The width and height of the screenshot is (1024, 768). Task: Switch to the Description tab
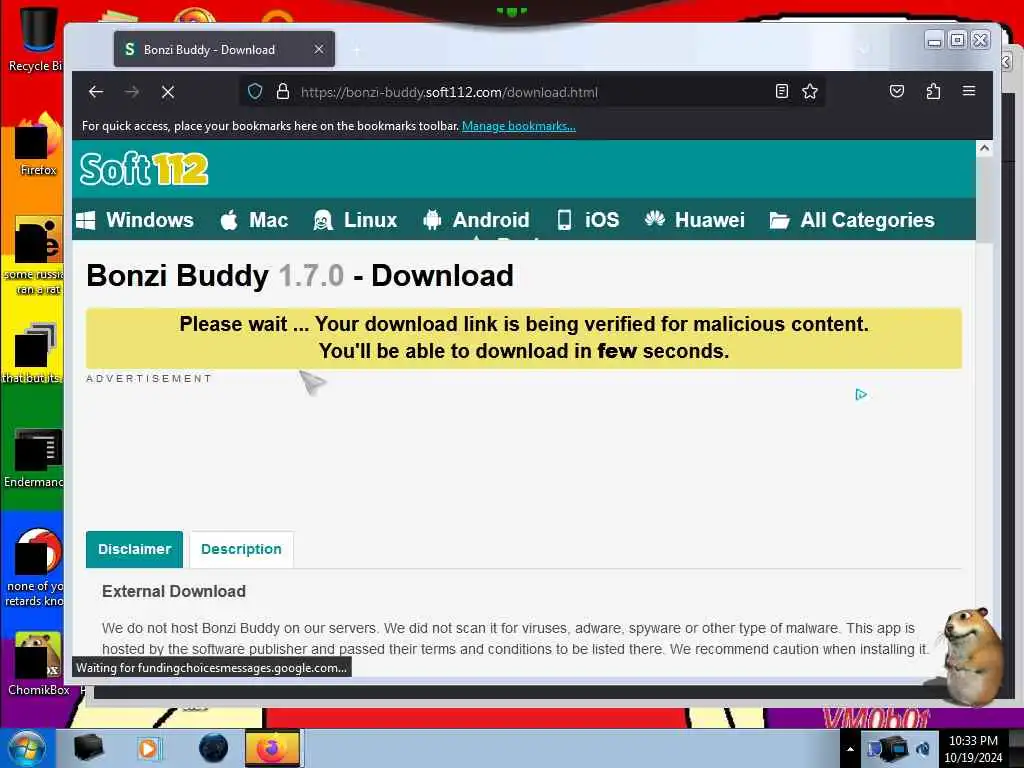241,549
